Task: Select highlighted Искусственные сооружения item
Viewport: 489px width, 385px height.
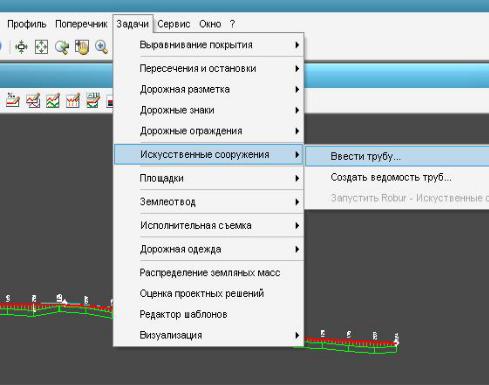Action: click(208, 154)
